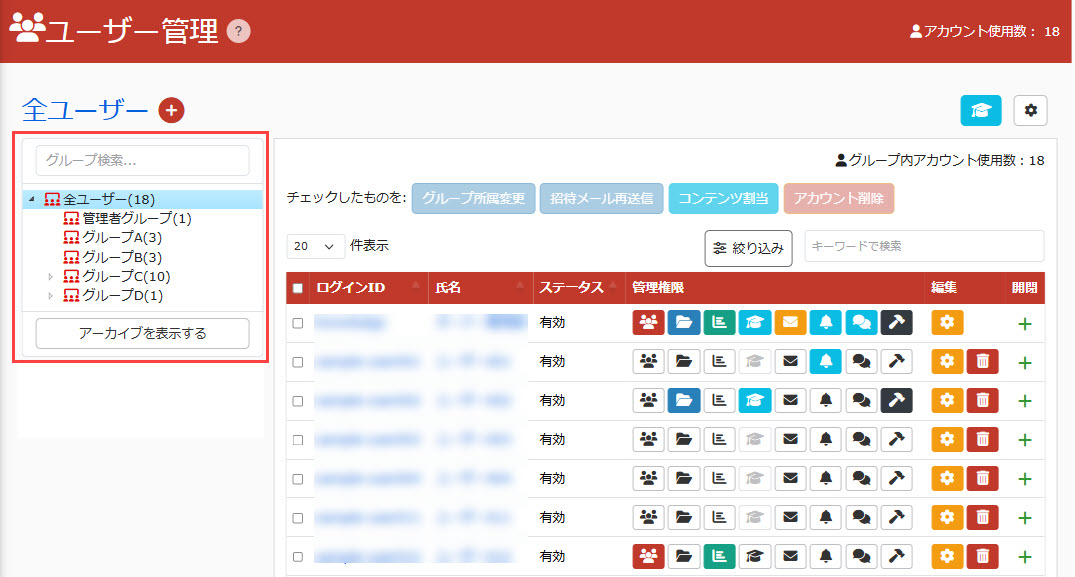Click orange gear edit icon in first row
The height and width of the screenshot is (577, 1075).
[x=947, y=322]
